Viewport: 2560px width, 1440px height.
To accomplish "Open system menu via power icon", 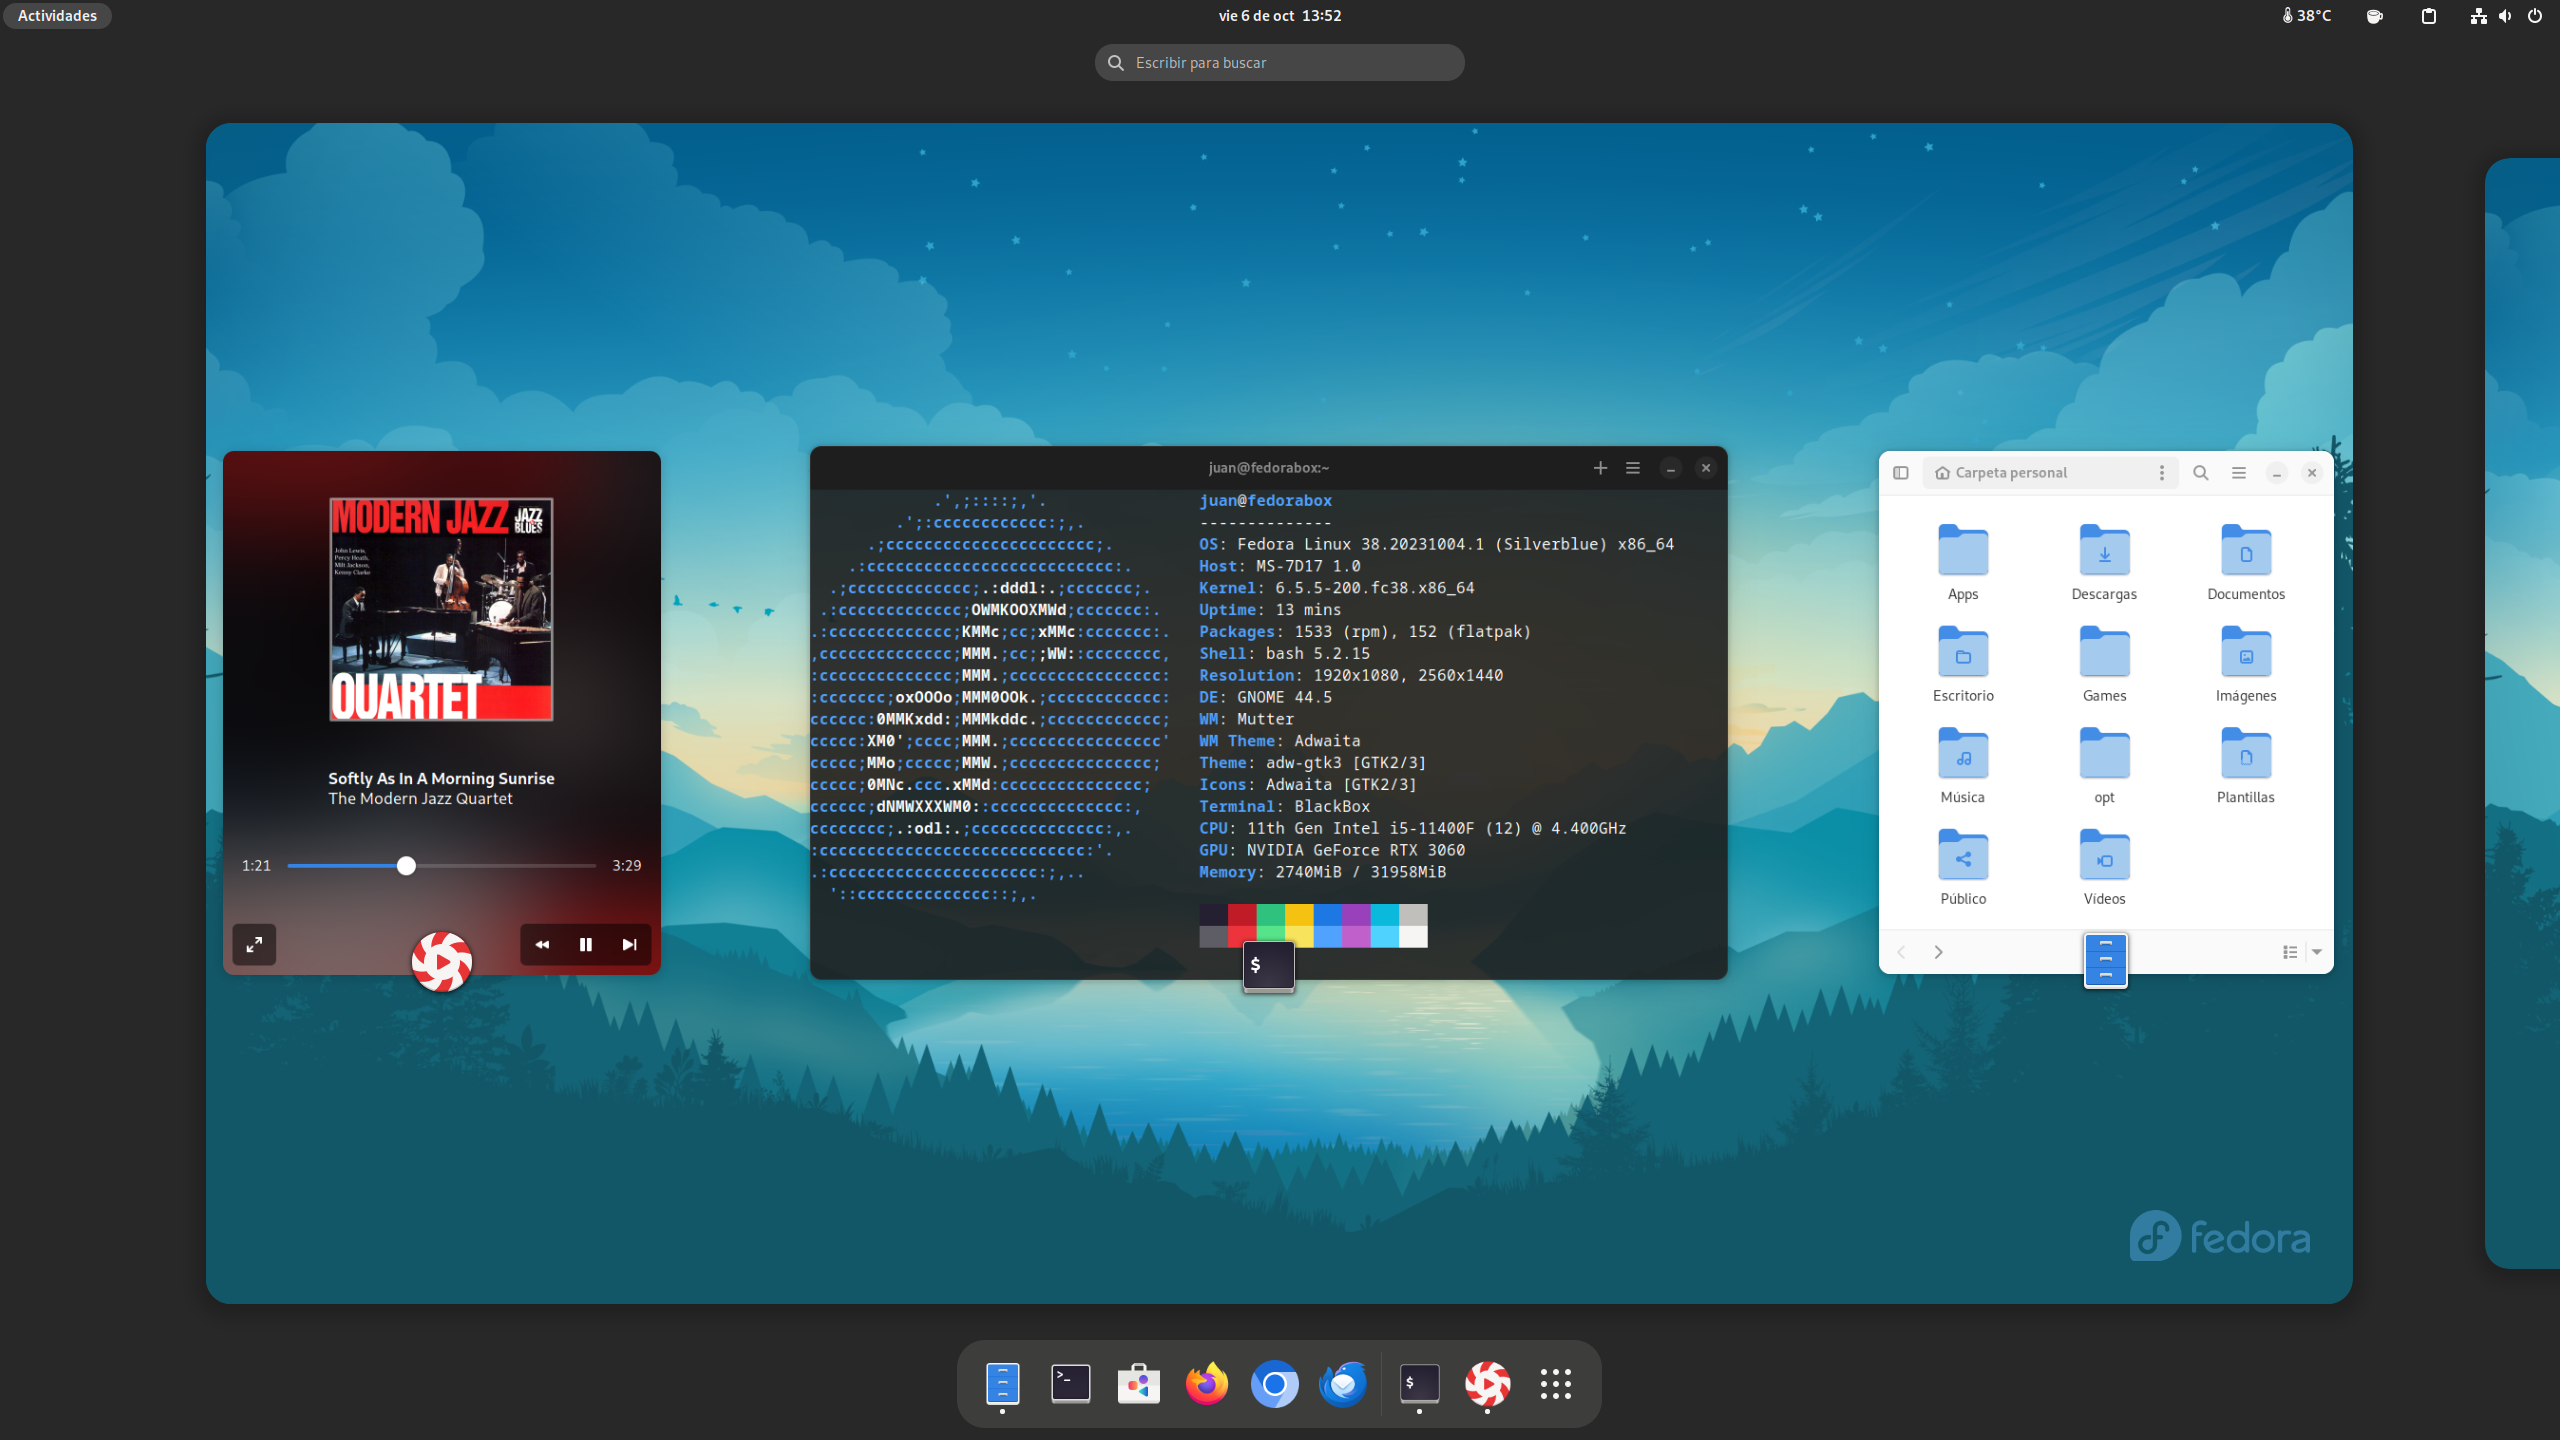I will pos(2535,16).
